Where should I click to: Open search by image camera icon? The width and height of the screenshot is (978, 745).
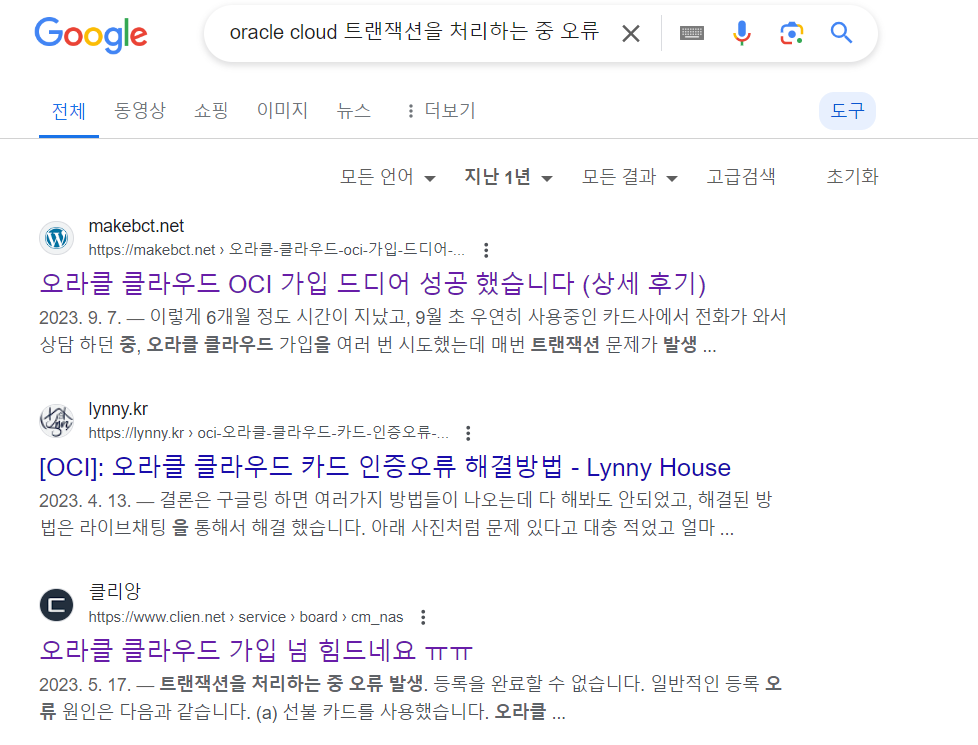(x=792, y=33)
